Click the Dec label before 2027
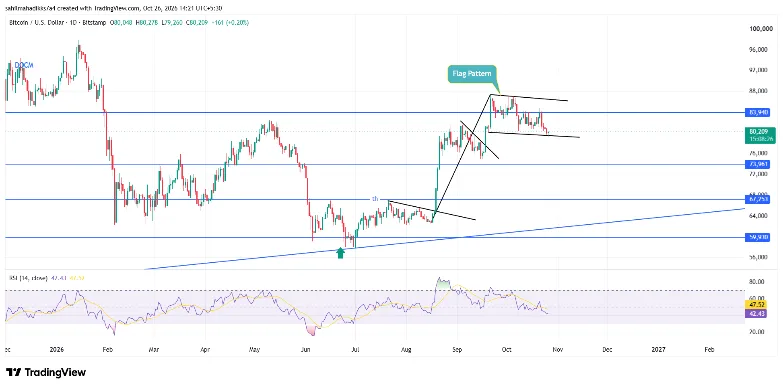 [607, 350]
